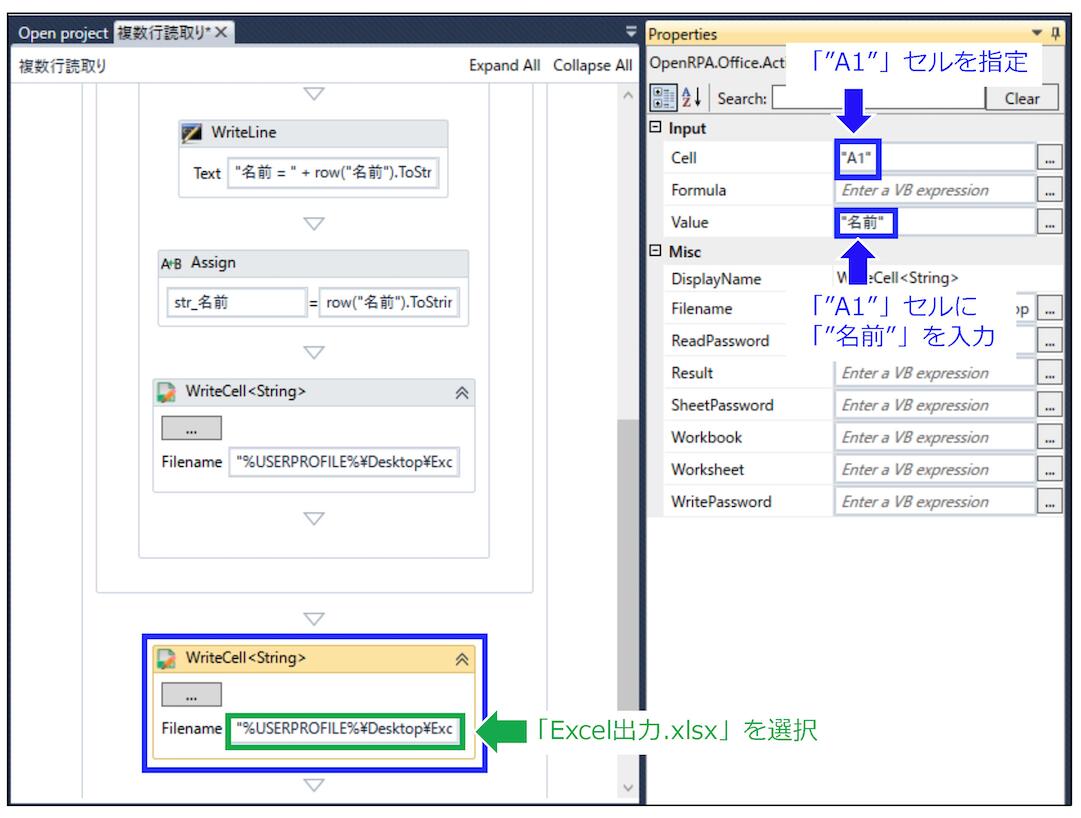Viewport: 1081px width, 818px height.
Task: Click the selected WriteCell browse "..." button
Action: 192,695
